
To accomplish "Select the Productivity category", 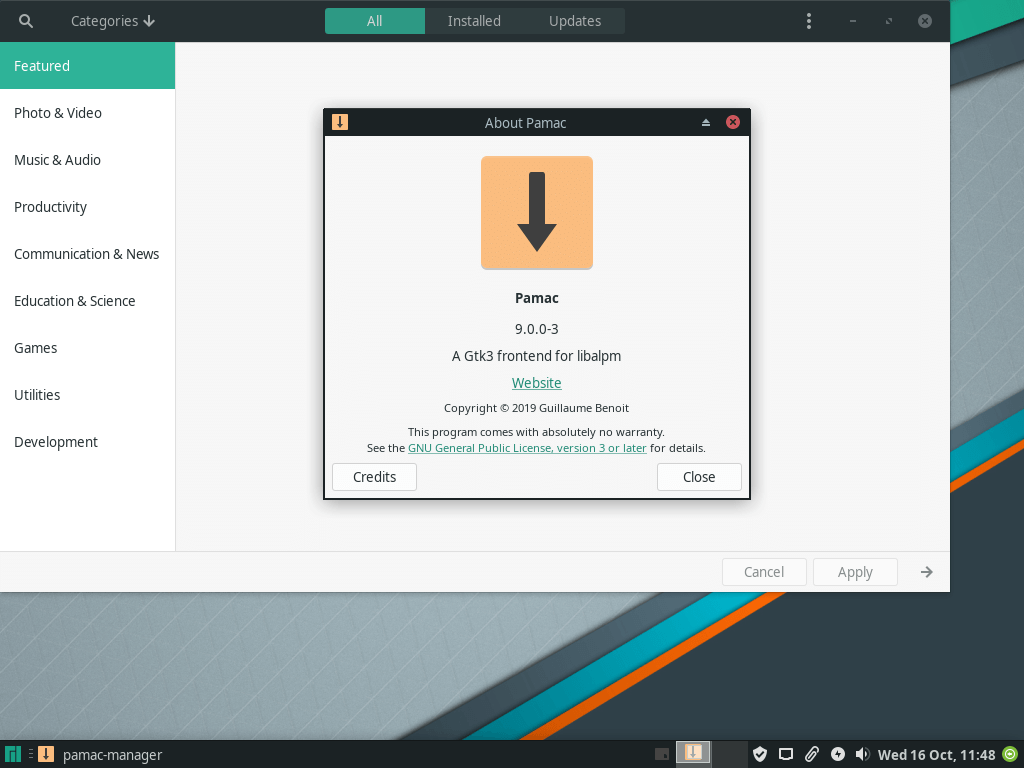I will pyautogui.click(x=88, y=207).
